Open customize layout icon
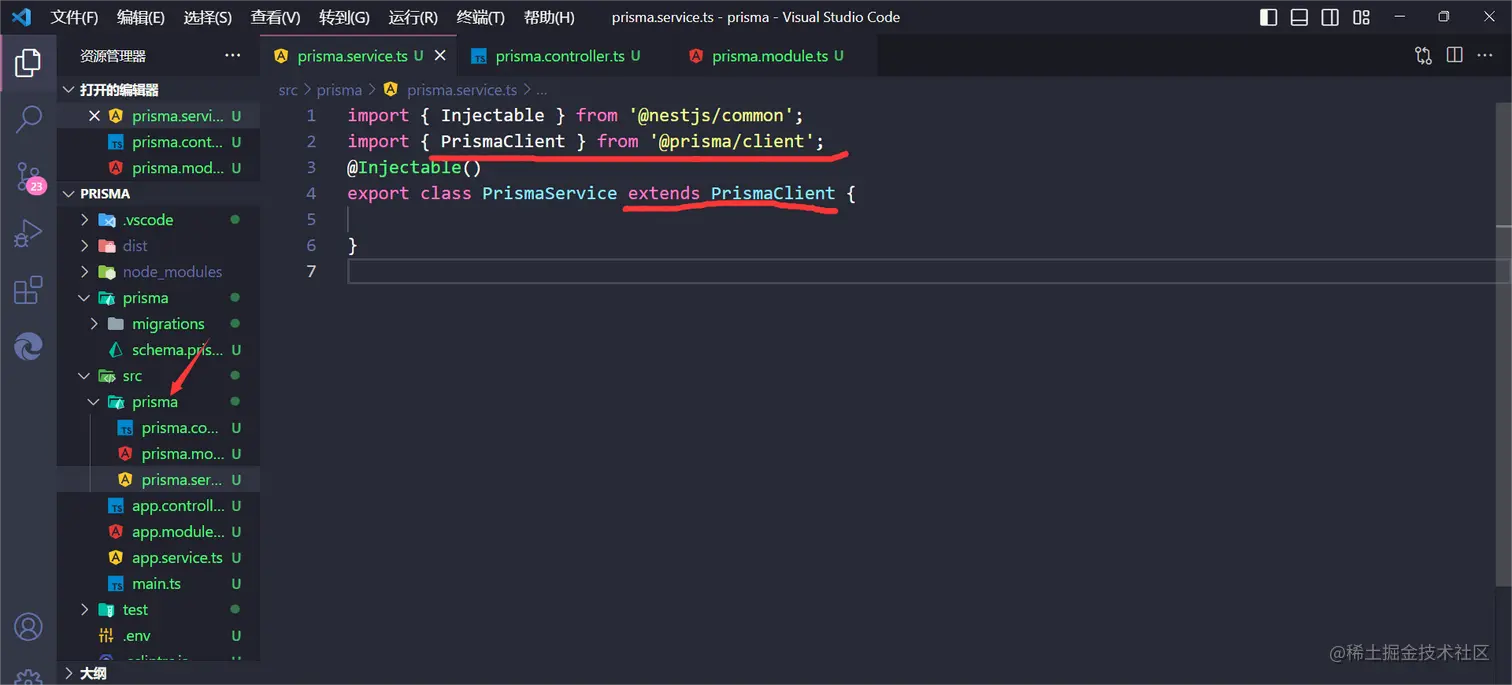The width and height of the screenshot is (1512, 685). pos(1361,17)
